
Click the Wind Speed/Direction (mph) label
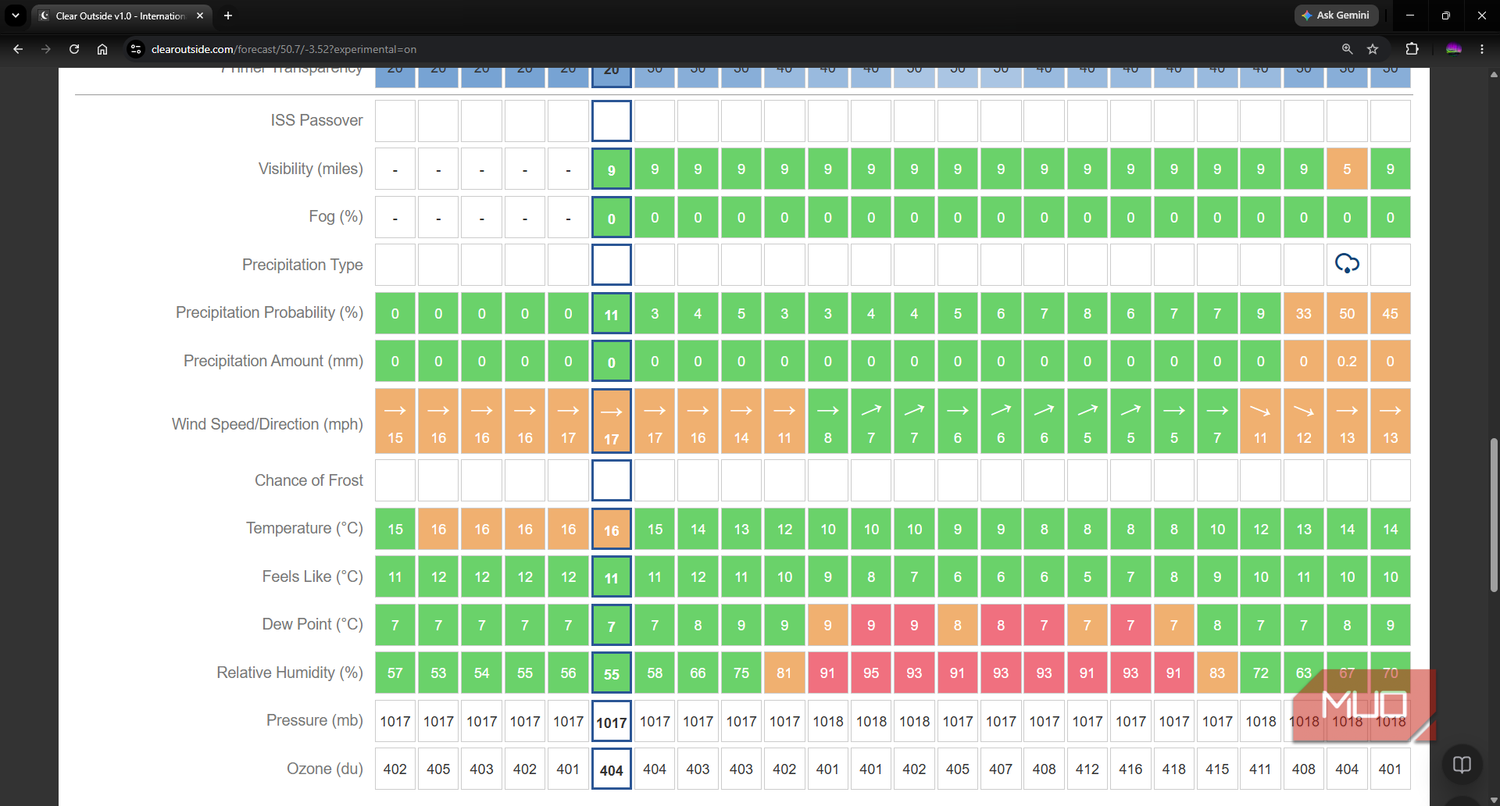click(267, 424)
